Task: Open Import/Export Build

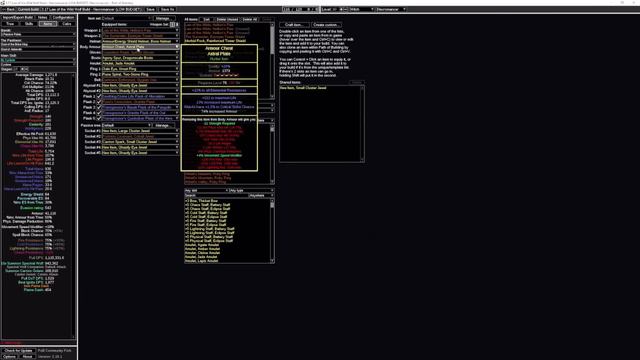Action: click(x=18, y=18)
